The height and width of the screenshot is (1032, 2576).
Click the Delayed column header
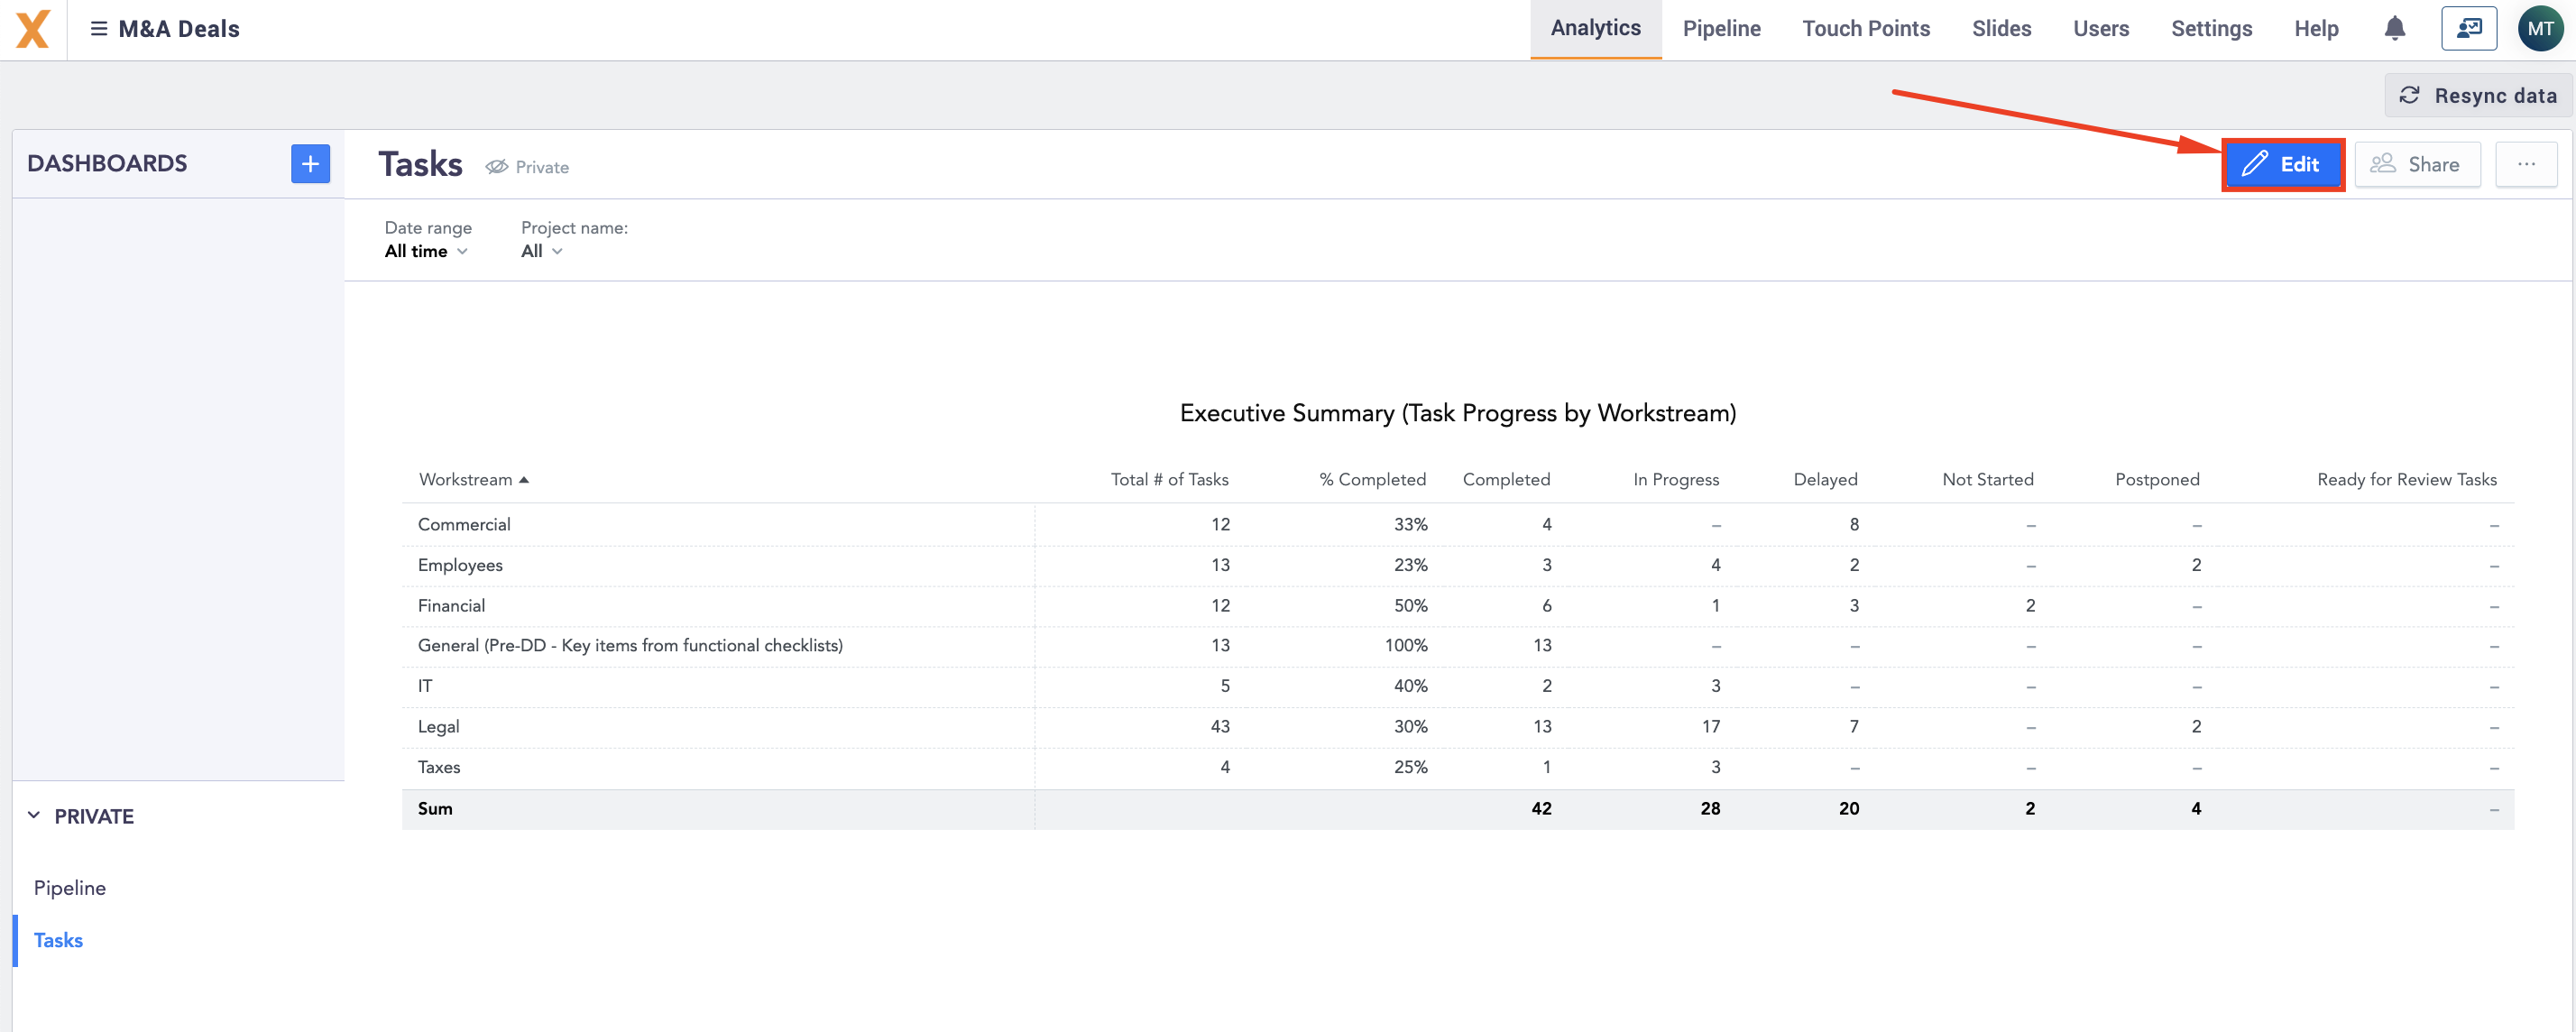click(x=1825, y=480)
